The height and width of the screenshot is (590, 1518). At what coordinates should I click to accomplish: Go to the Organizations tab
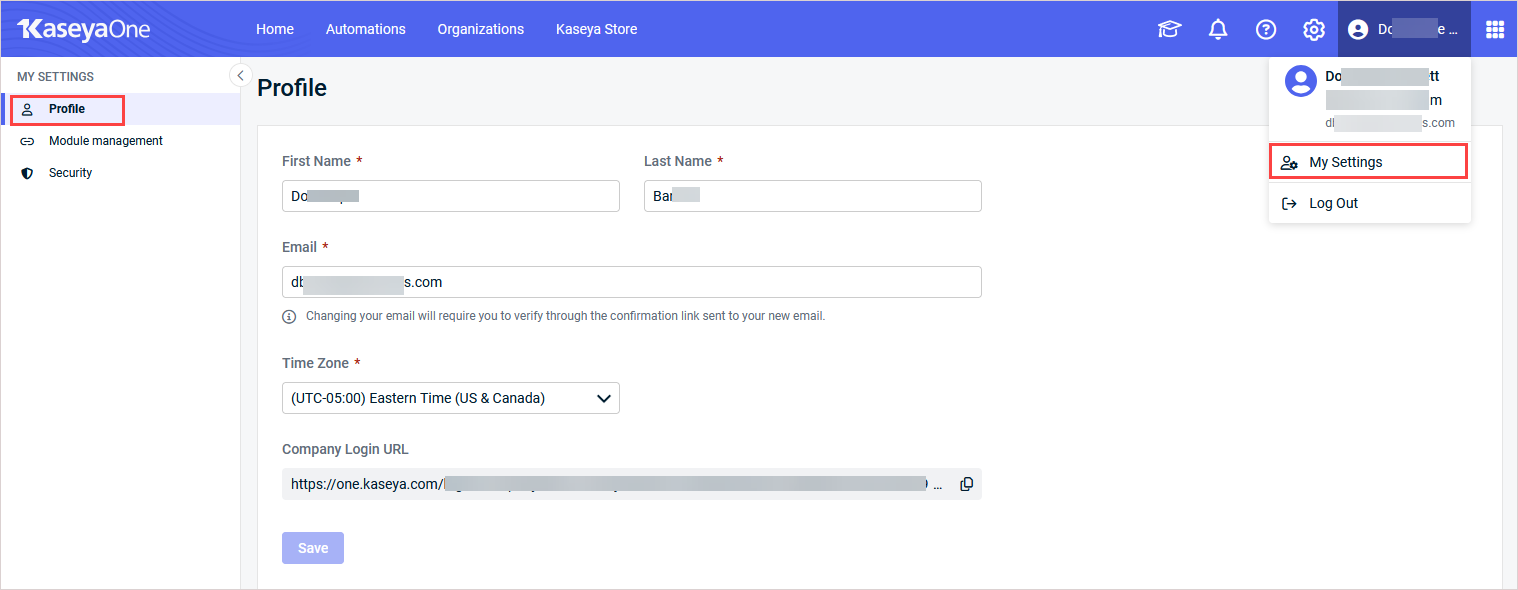tap(480, 29)
